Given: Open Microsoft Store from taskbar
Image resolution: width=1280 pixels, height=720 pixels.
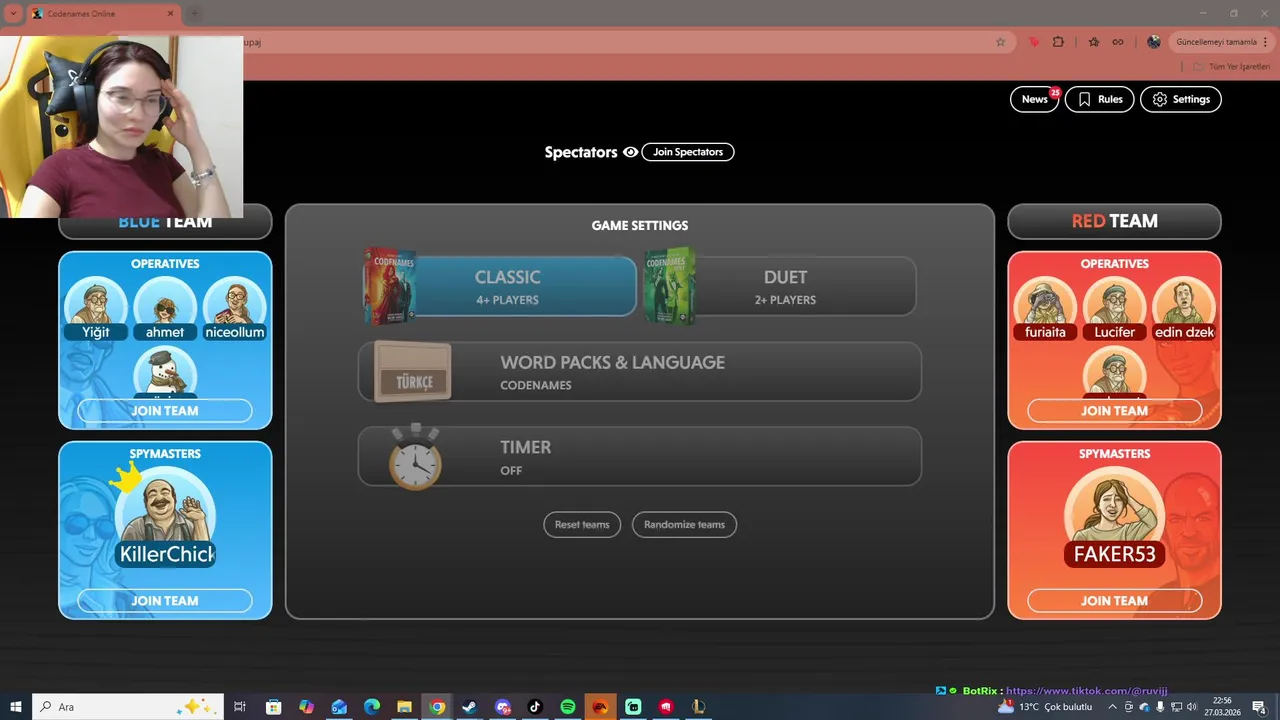Looking at the screenshot, I should click(x=273, y=707).
